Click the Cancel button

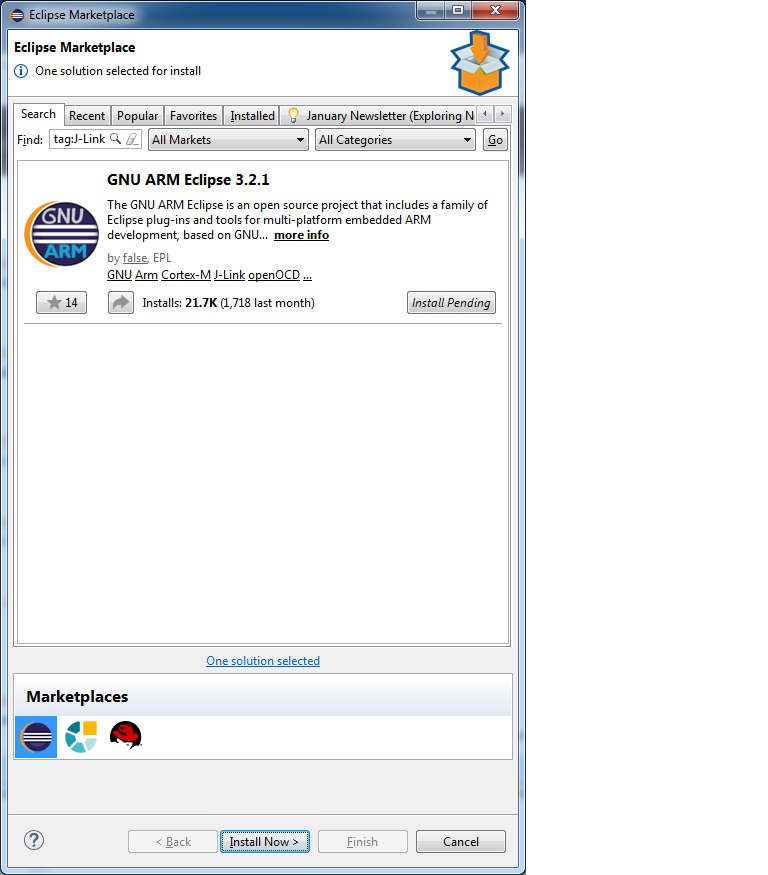(461, 842)
